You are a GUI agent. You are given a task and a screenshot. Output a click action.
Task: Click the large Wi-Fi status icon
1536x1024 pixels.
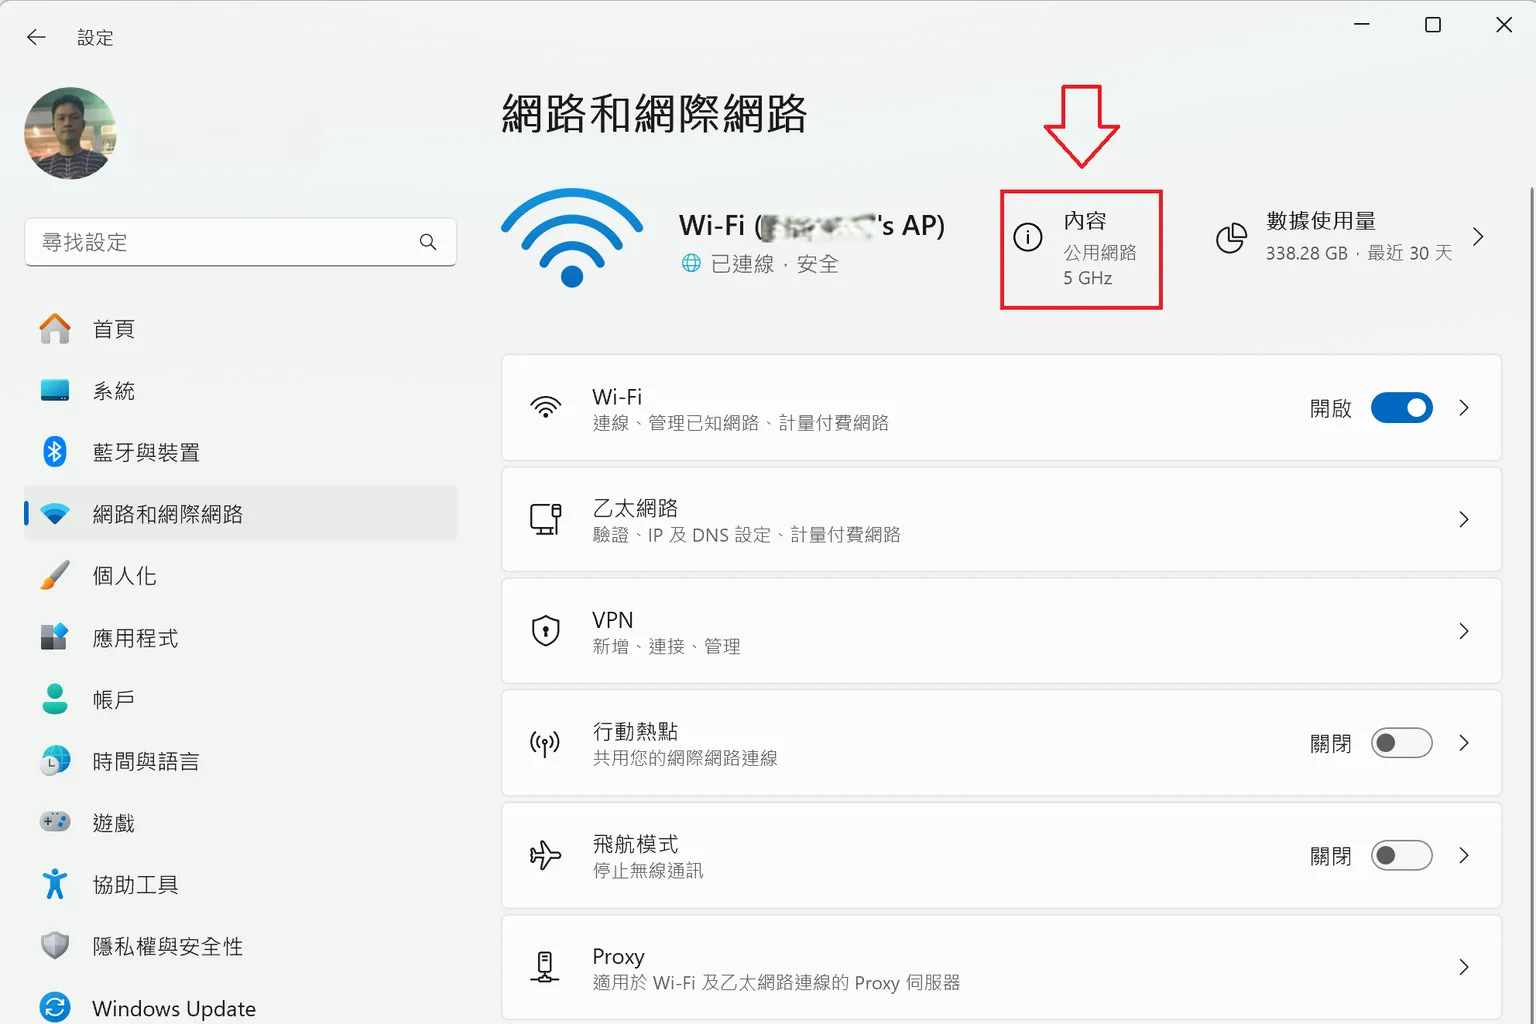[x=572, y=238]
